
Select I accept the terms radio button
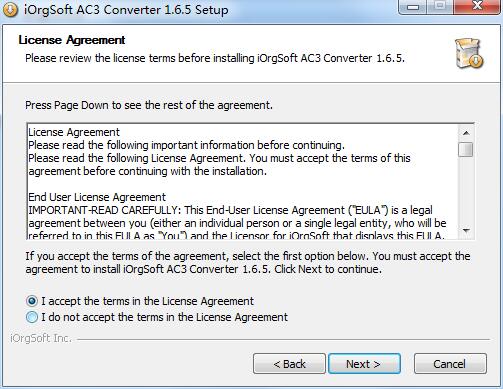pos(32,301)
